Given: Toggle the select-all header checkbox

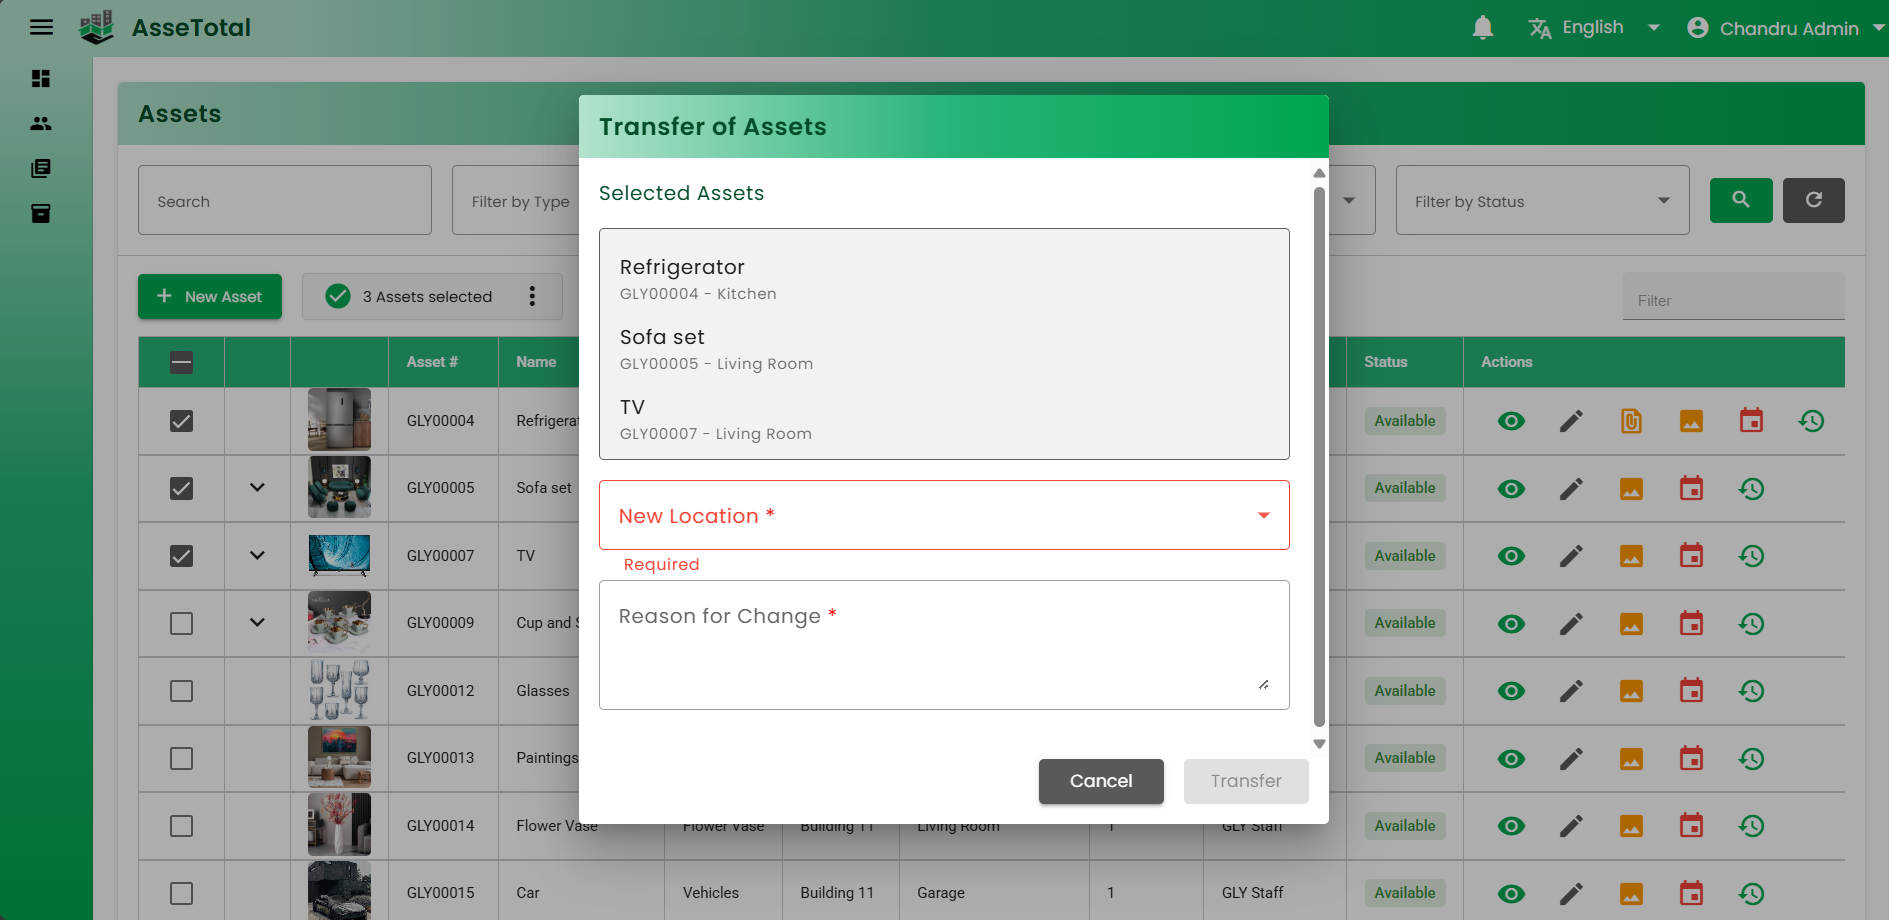Looking at the screenshot, I should (181, 362).
